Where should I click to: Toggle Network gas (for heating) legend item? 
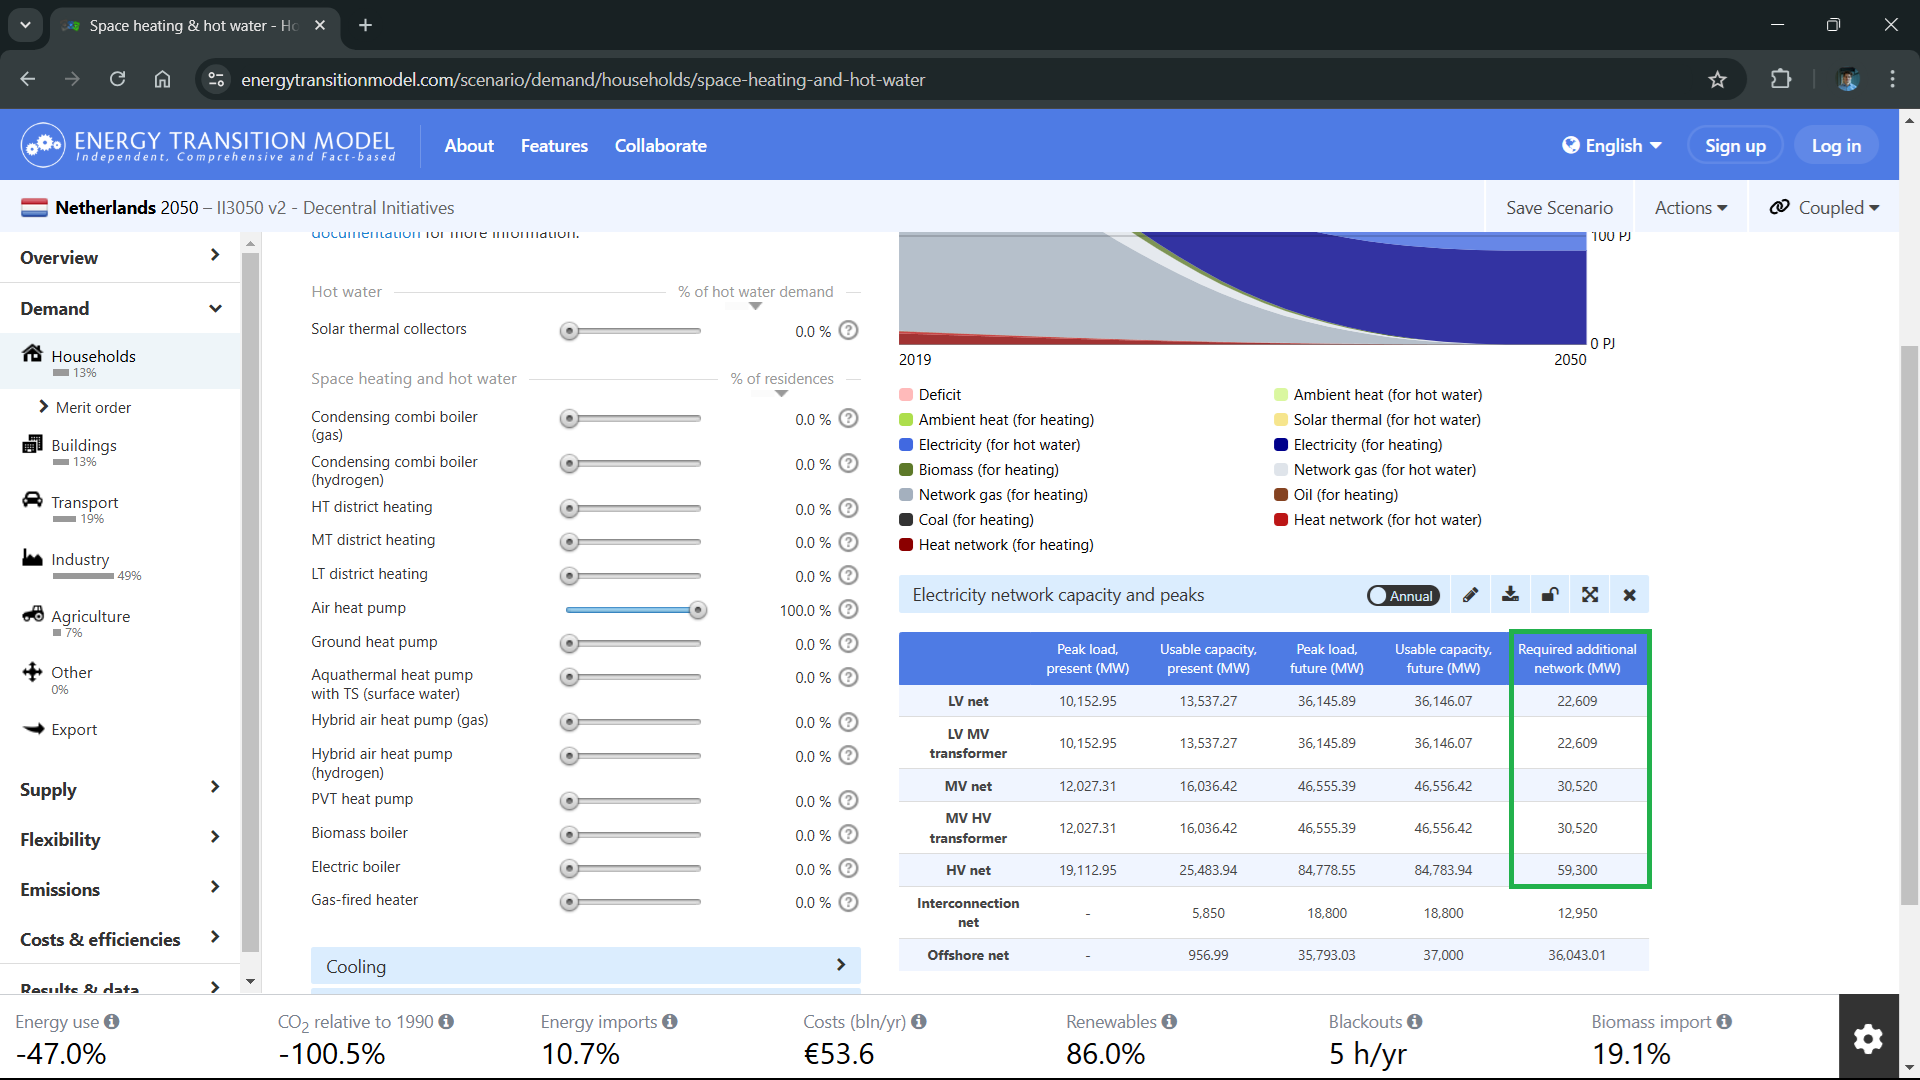coord(993,495)
